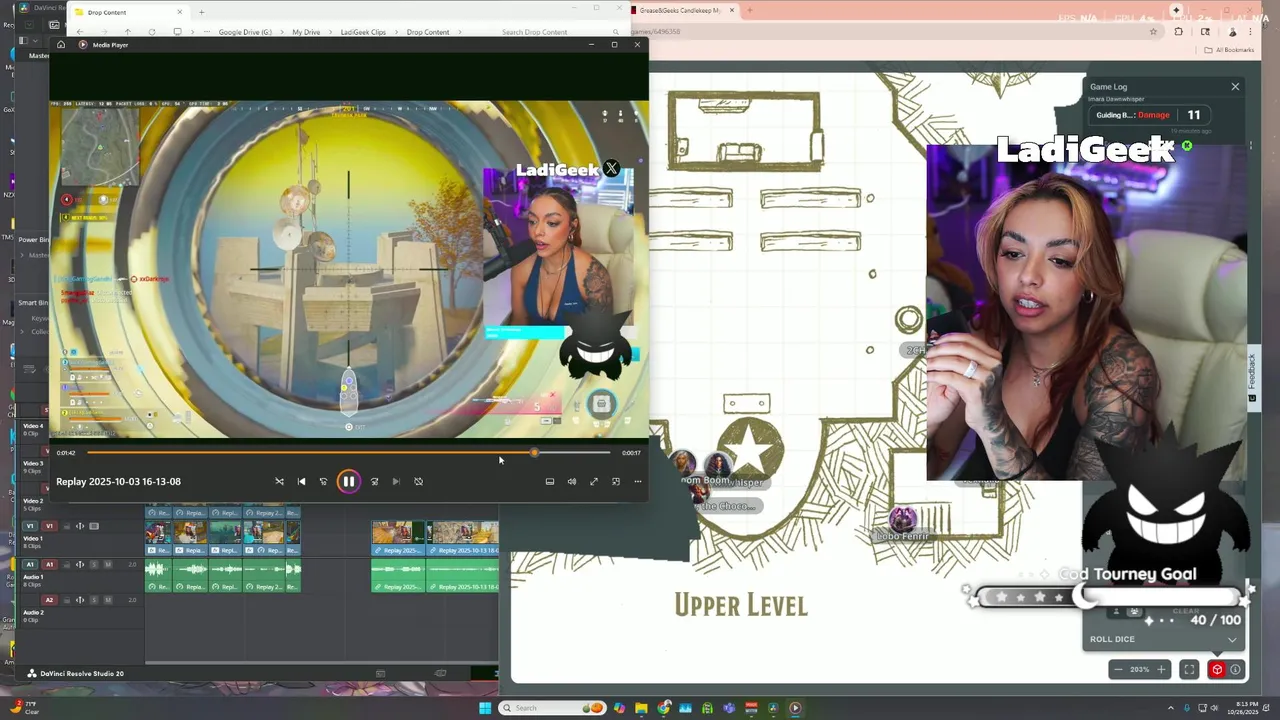Open Media Player volume control

(571, 481)
